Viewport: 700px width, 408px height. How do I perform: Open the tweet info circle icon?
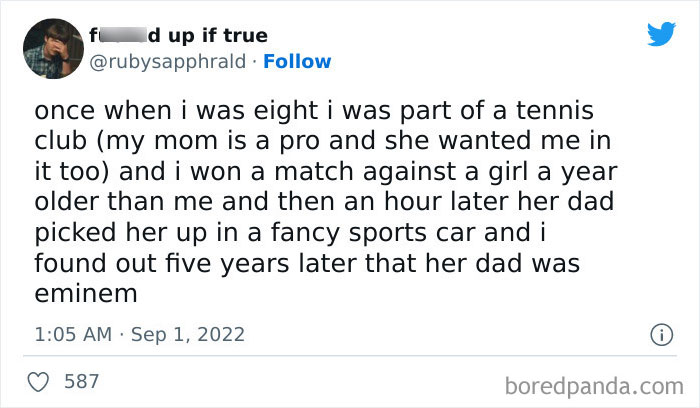[660, 333]
